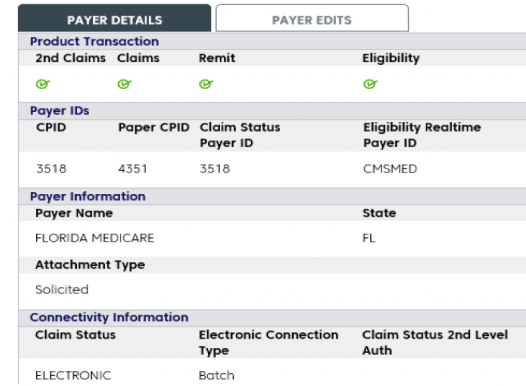
Task: Click the Payer Information section header
Action: [88, 197]
